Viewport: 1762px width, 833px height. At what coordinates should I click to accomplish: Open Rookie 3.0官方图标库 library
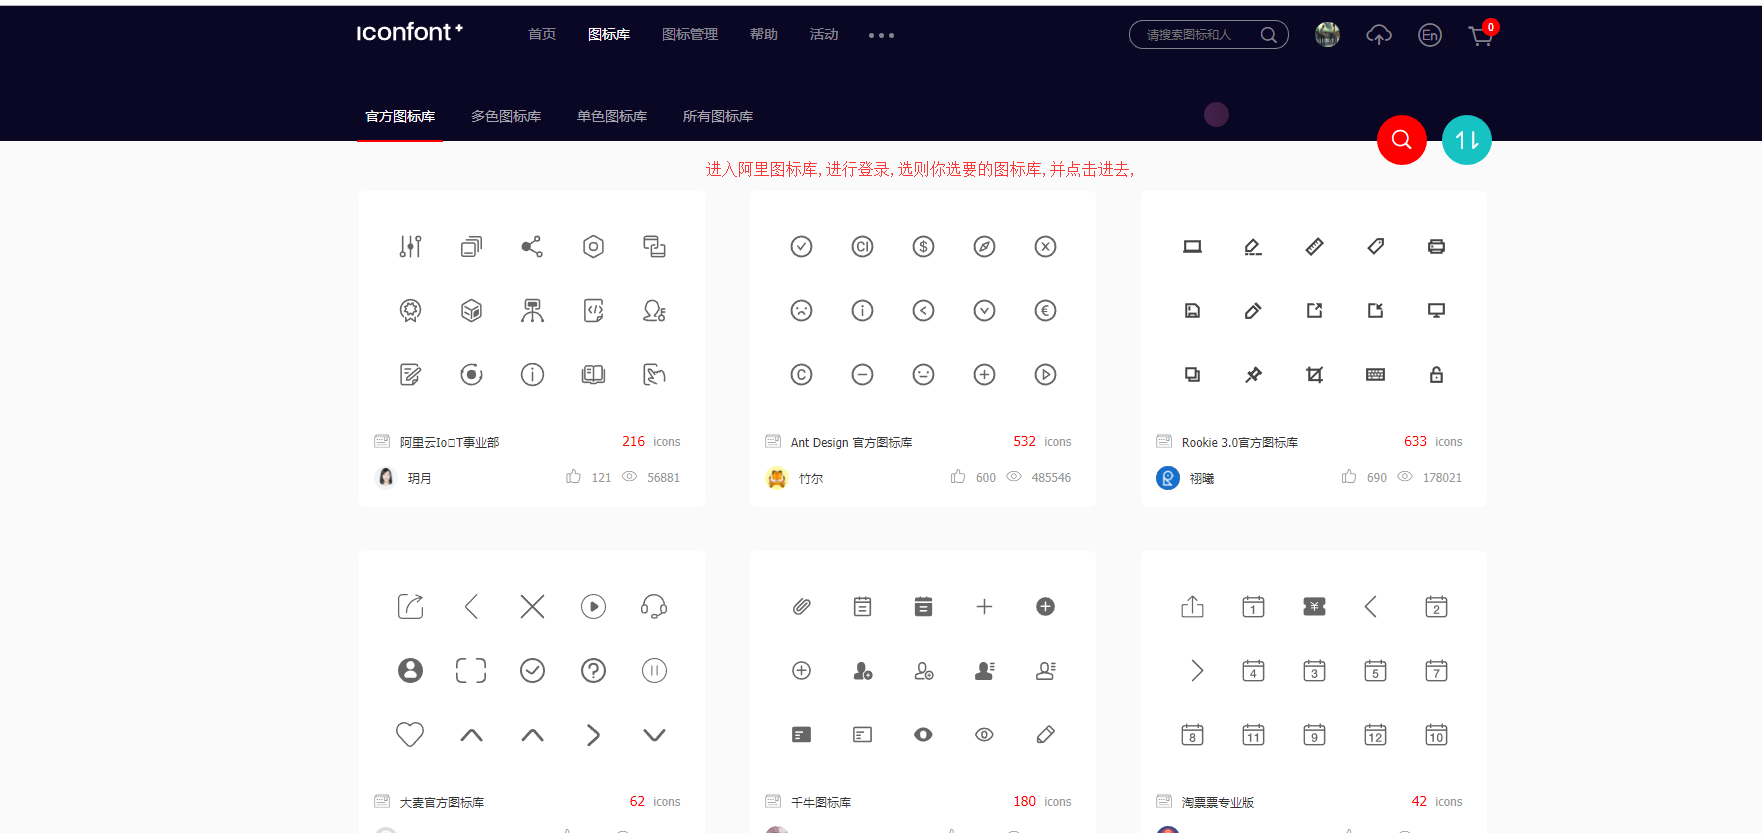(x=1239, y=442)
